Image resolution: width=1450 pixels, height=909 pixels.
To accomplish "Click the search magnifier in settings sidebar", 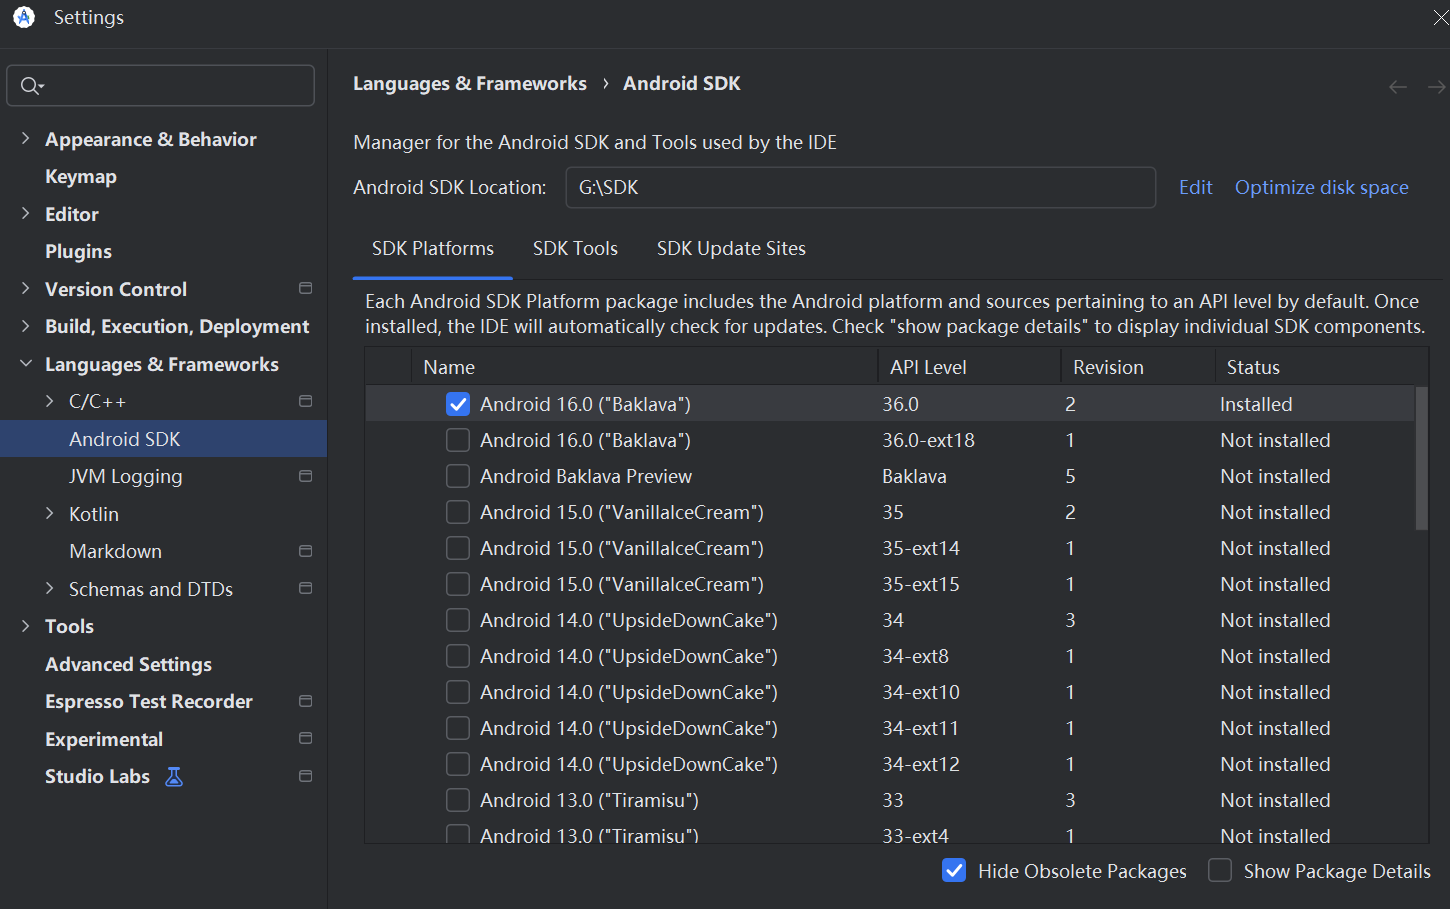I will 30,85.
